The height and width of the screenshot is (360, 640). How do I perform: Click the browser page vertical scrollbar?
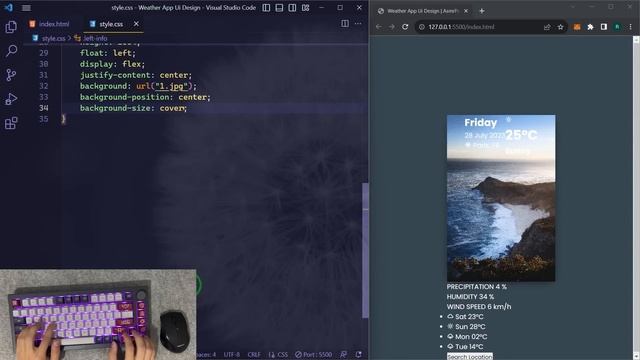[636, 198]
